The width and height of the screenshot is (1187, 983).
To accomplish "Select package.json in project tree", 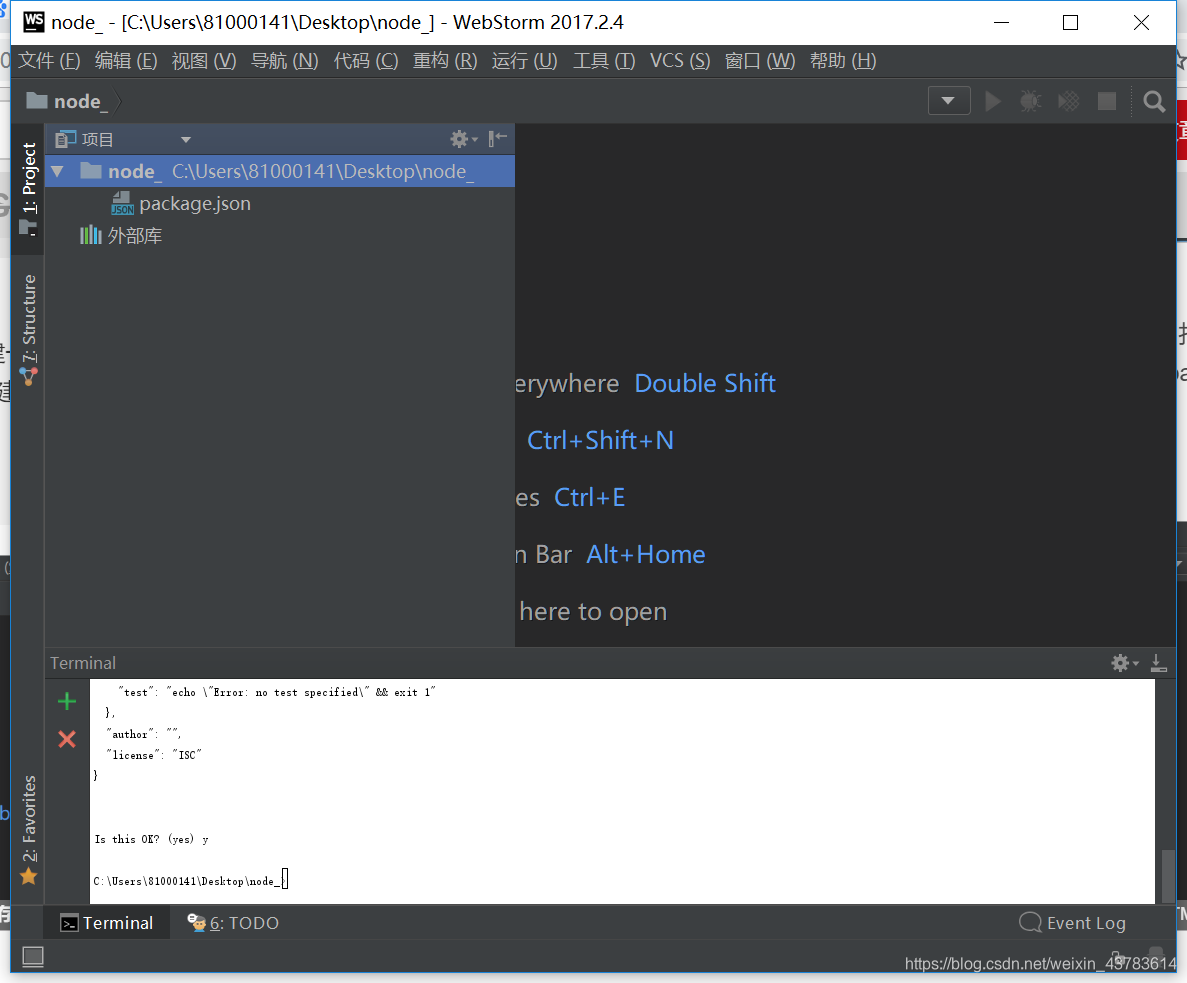I will (x=181, y=204).
